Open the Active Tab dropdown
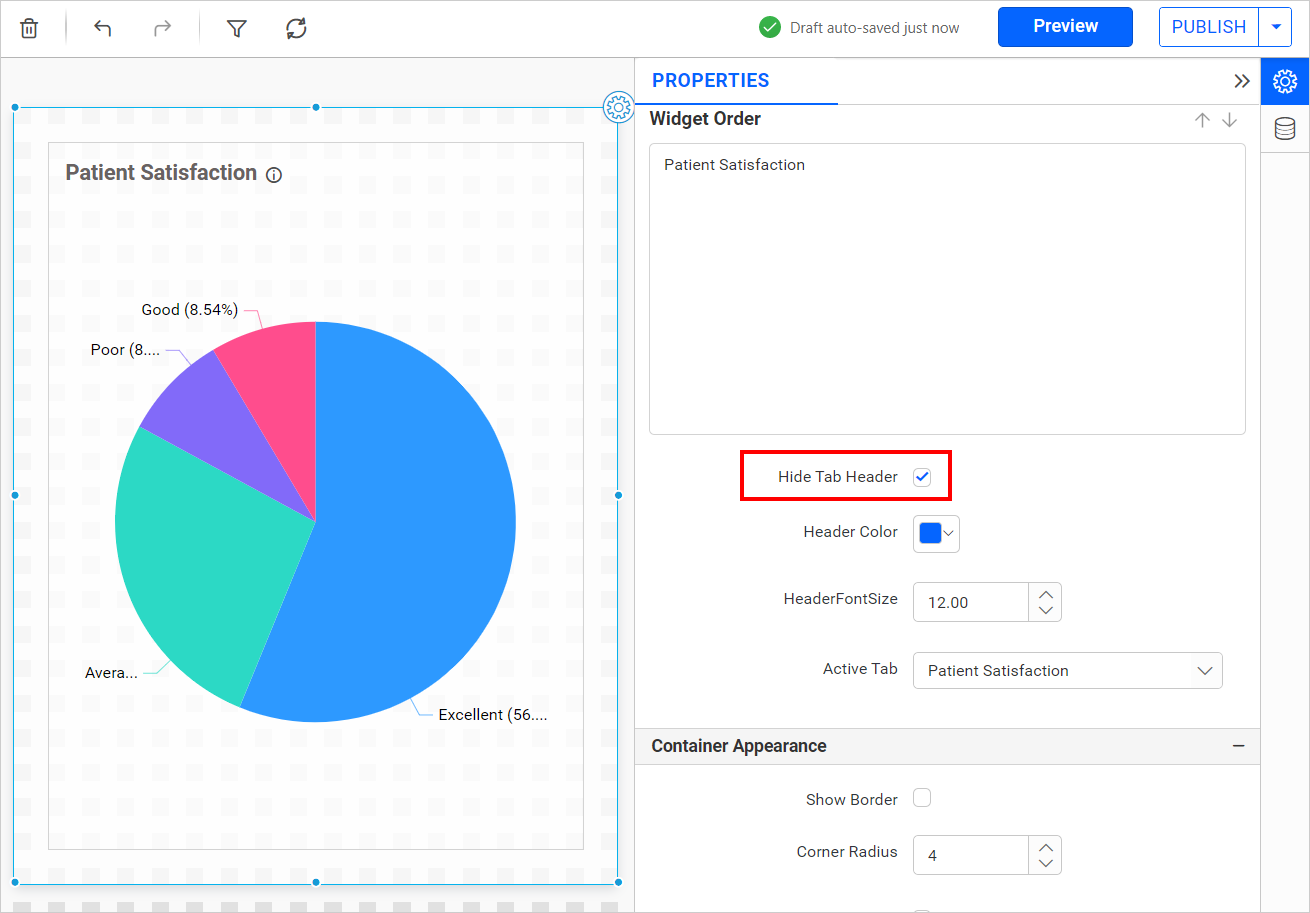The width and height of the screenshot is (1310, 913). (x=1067, y=671)
